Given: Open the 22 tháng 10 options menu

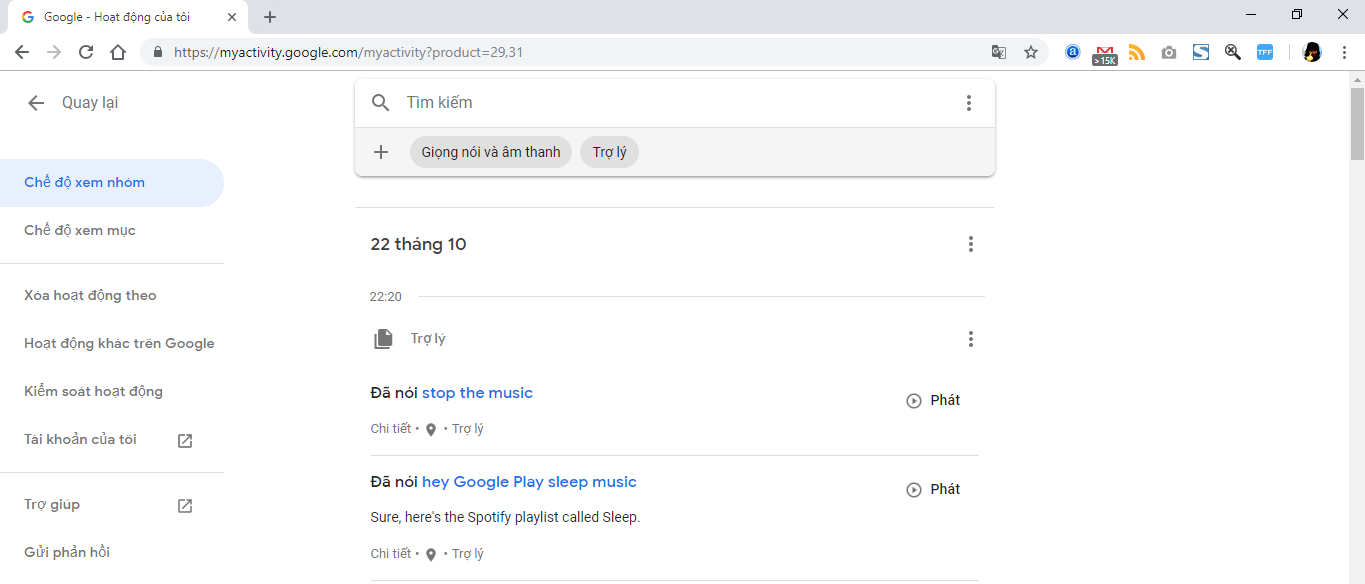Looking at the screenshot, I should pos(970,244).
